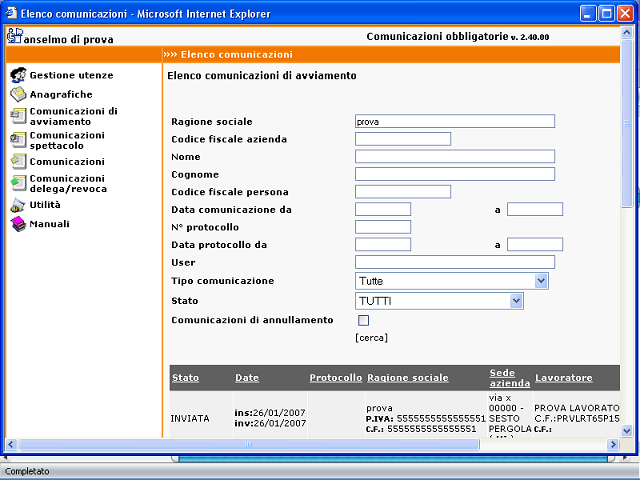This screenshot has width=640, height=480.
Task: Click the Codice fiscale persona field
Action: [403, 191]
